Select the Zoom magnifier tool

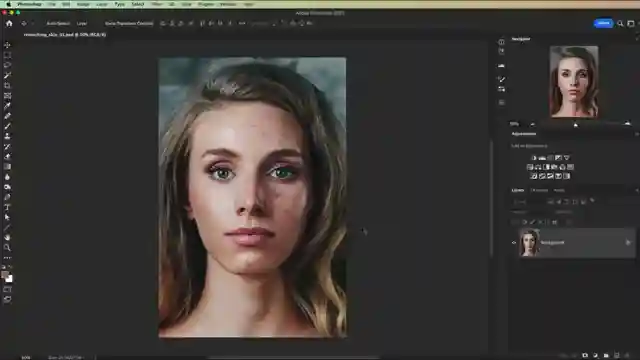pyautogui.click(x=7, y=247)
